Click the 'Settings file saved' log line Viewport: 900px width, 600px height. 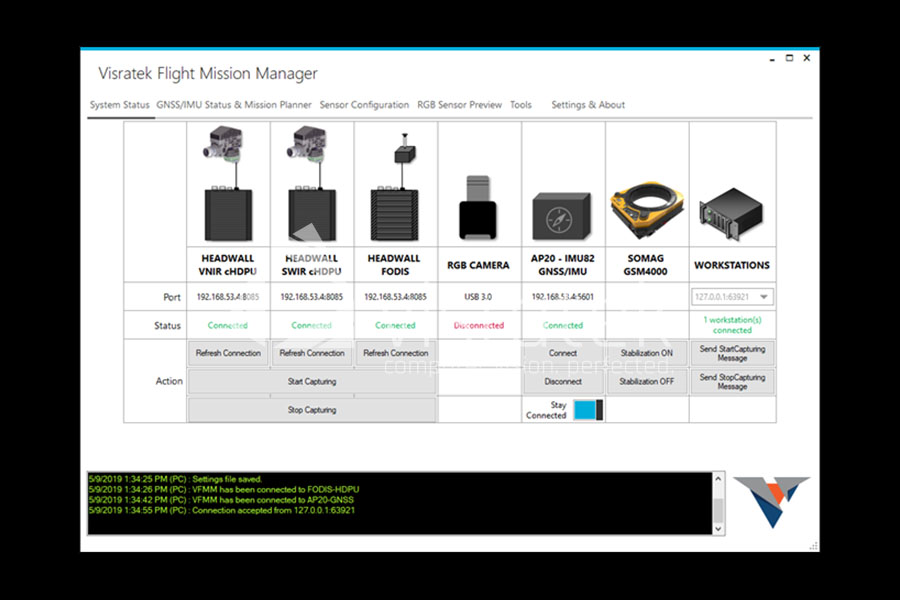(175, 479)
